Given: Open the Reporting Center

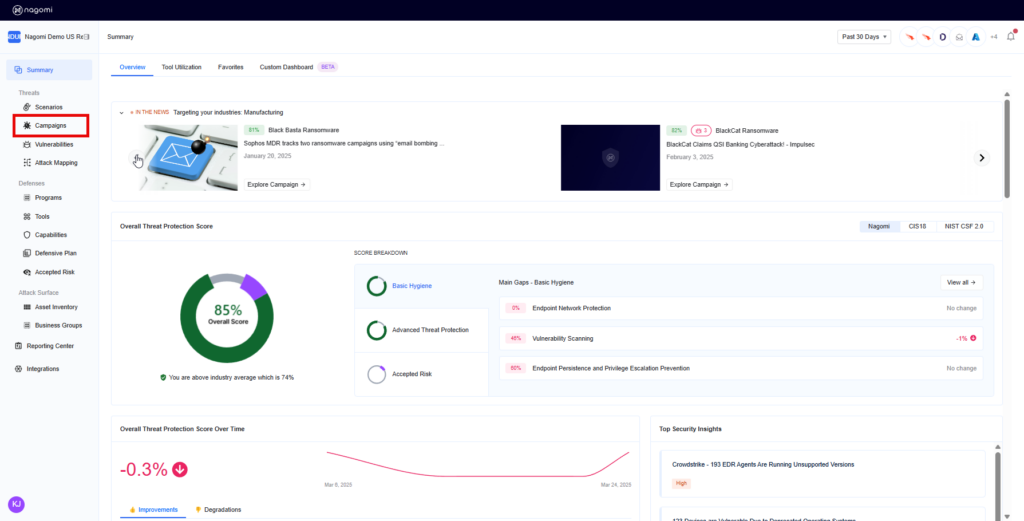Looking at the screenshot, I should coord(50,346).
